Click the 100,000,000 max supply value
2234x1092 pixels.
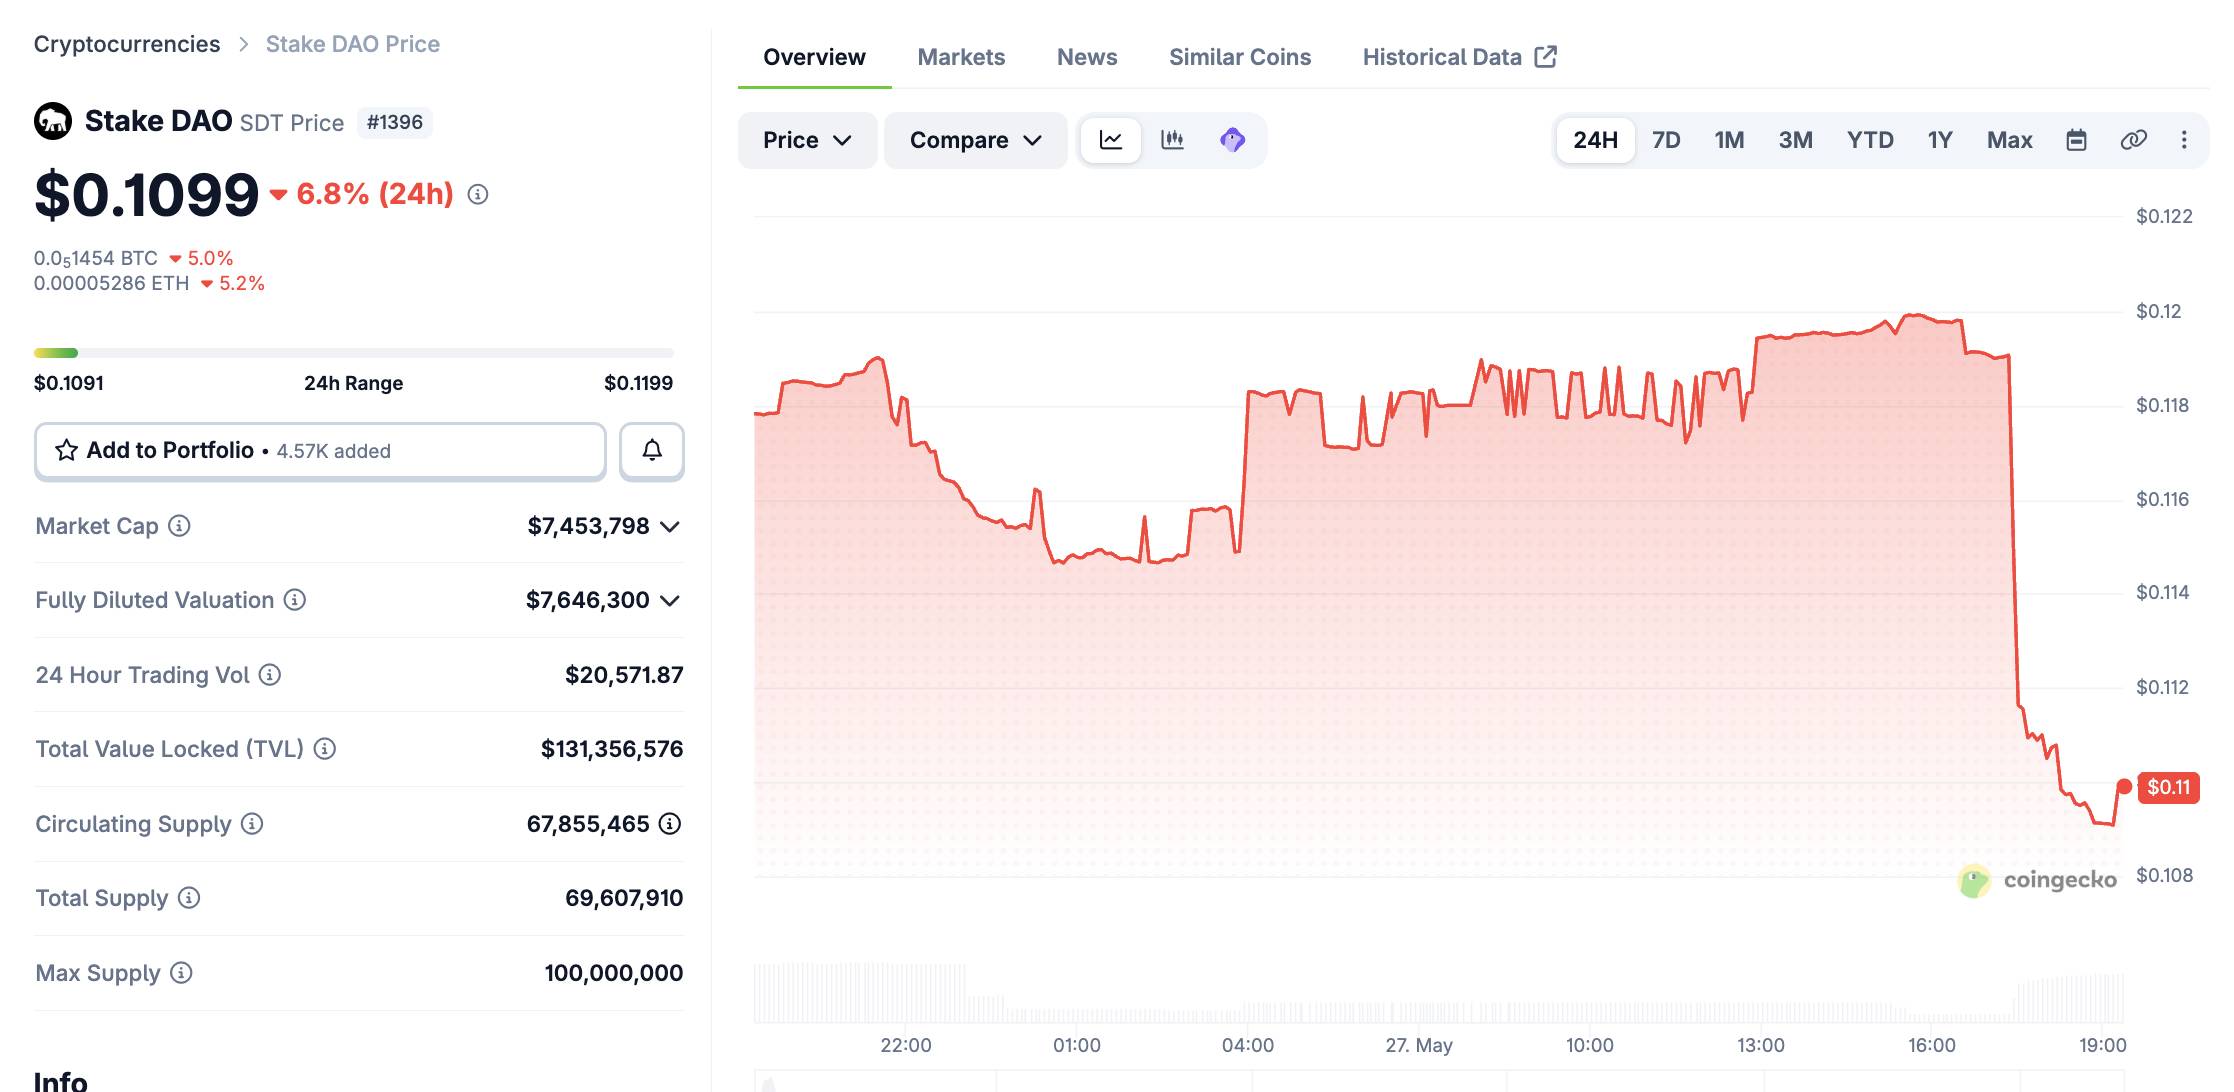(614, 973)
